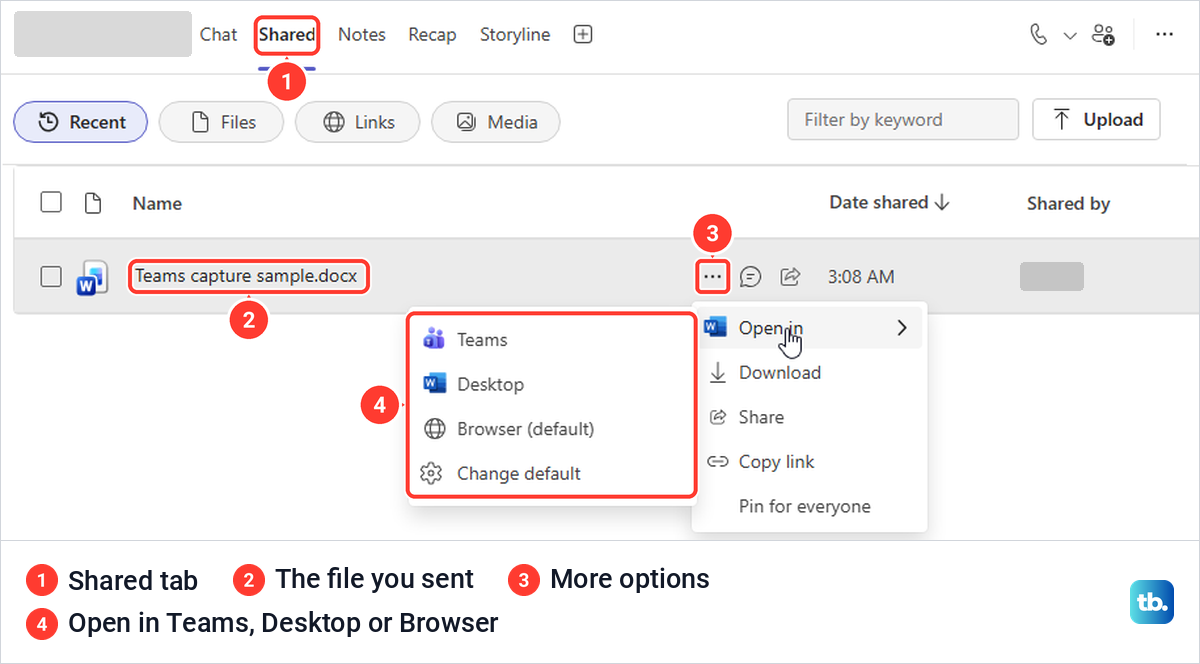Click the Filter by keyword field
The width and height of the screenshot is (1200, 664).
[903, 119]
